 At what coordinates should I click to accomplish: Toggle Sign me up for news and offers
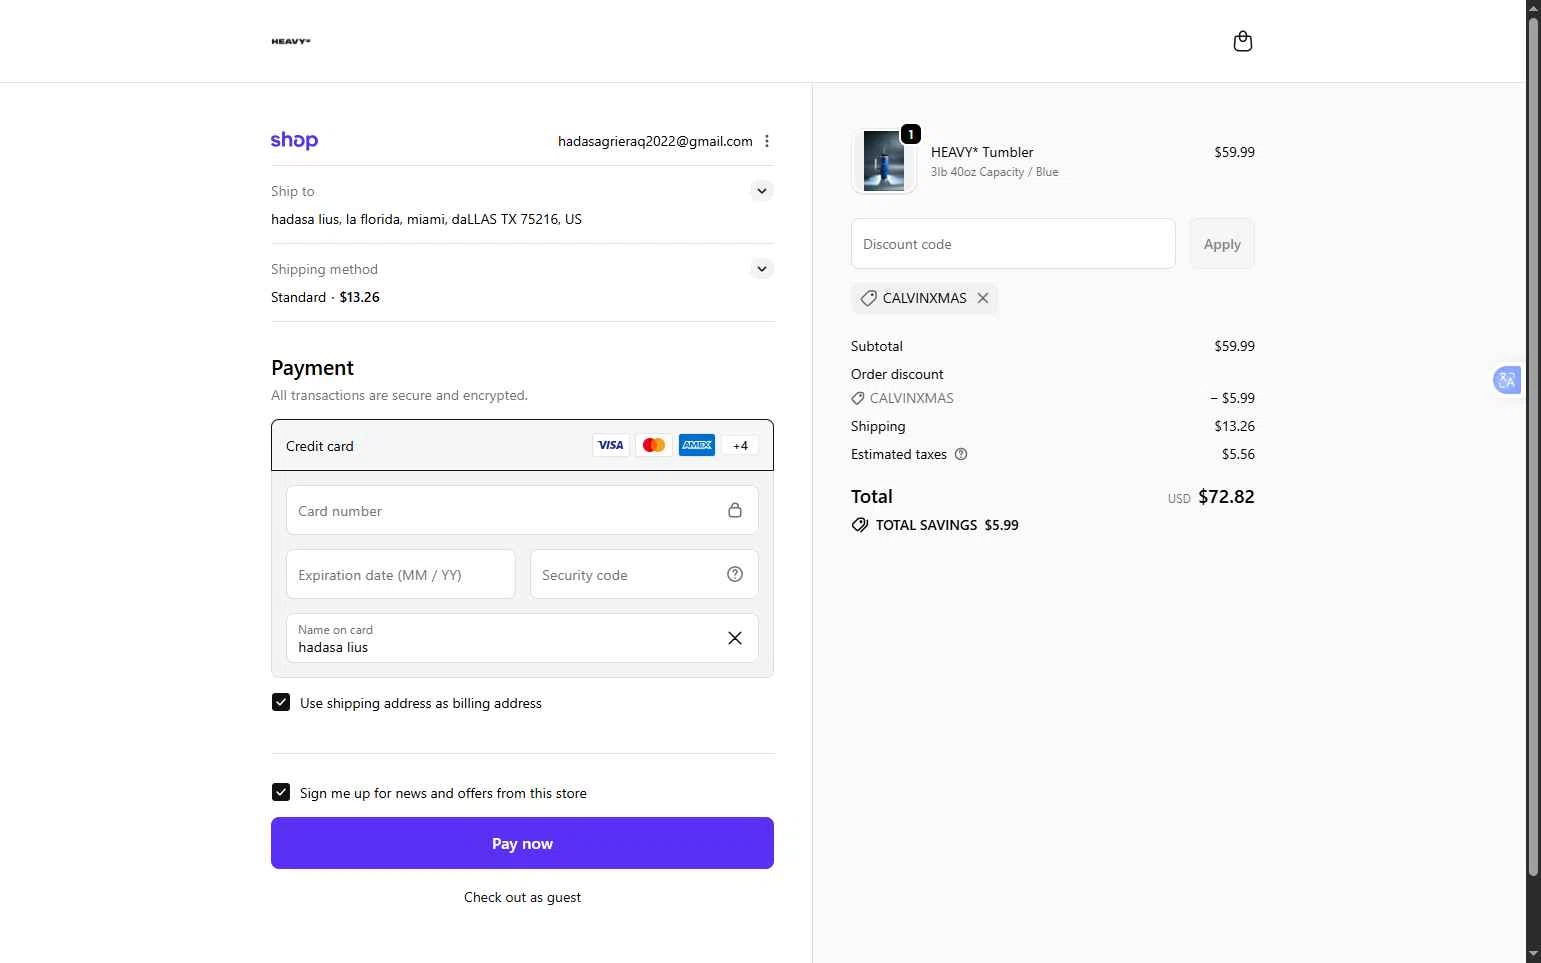[281, 793]
